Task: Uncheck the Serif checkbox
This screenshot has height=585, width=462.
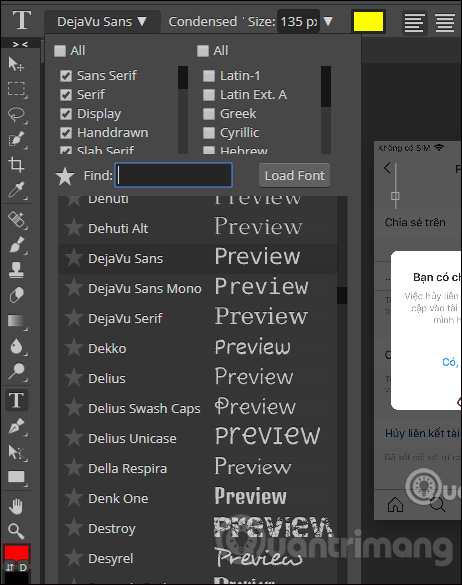Action: 66,95
